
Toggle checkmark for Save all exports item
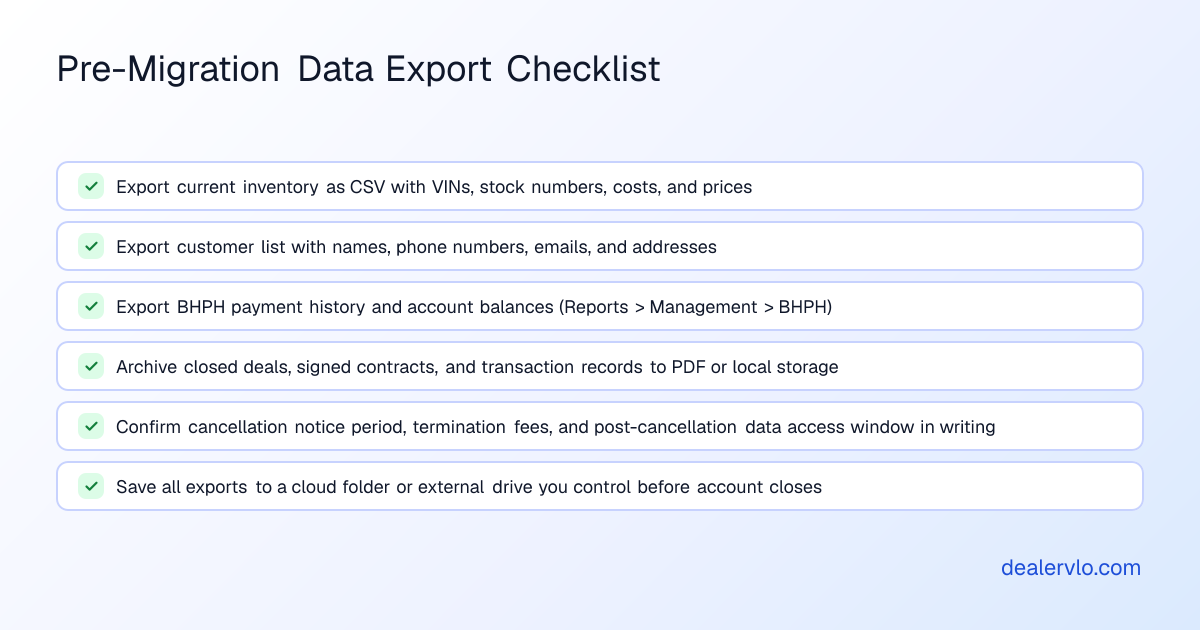tap(91, 486)
